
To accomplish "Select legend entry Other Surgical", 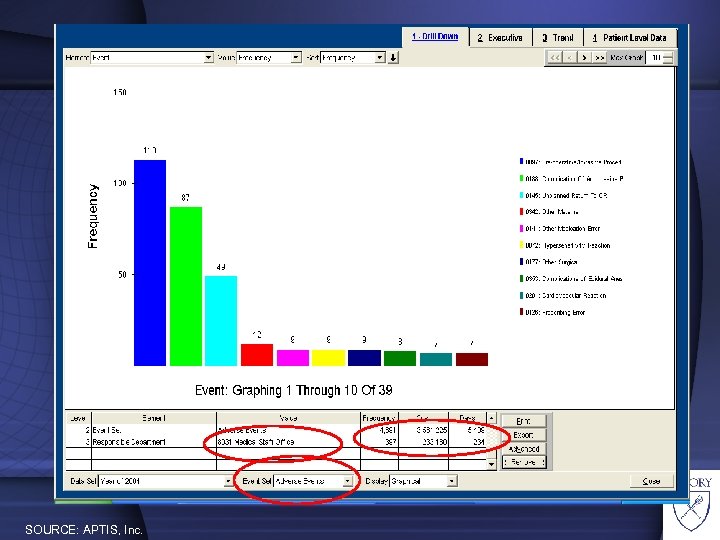I will (551, 262).
